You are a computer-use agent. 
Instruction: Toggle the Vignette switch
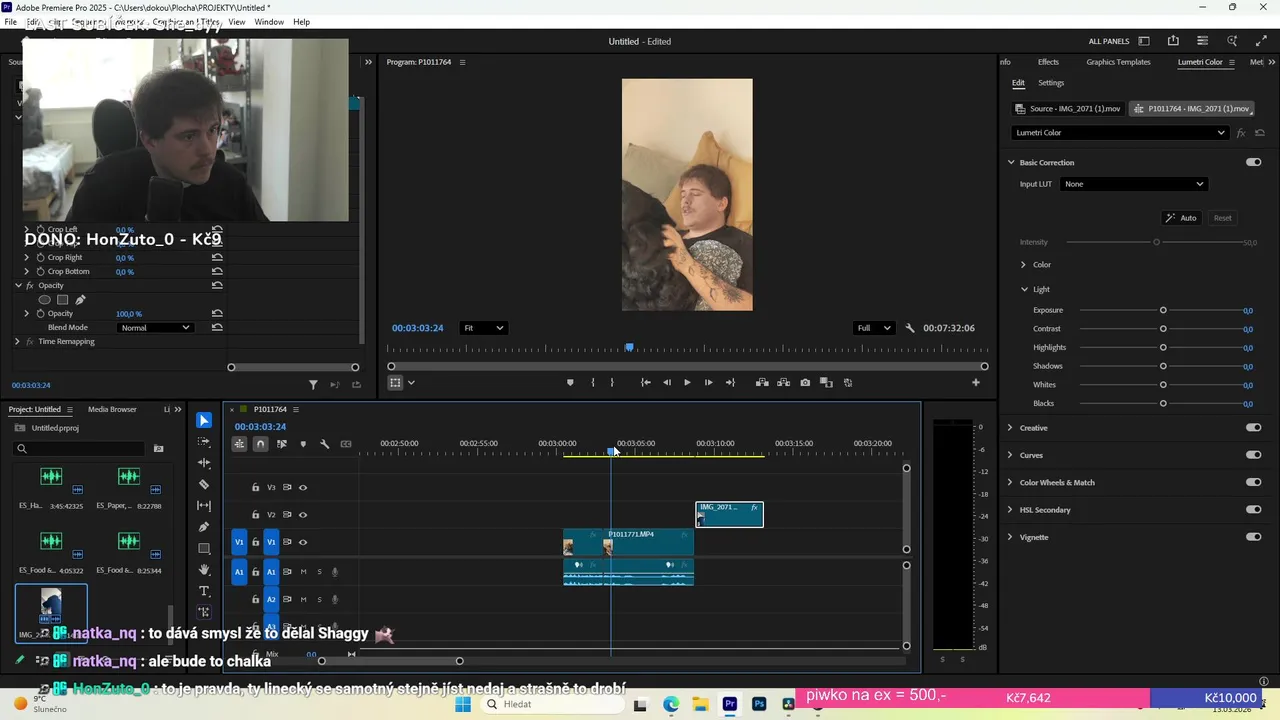pos(1253,537)
